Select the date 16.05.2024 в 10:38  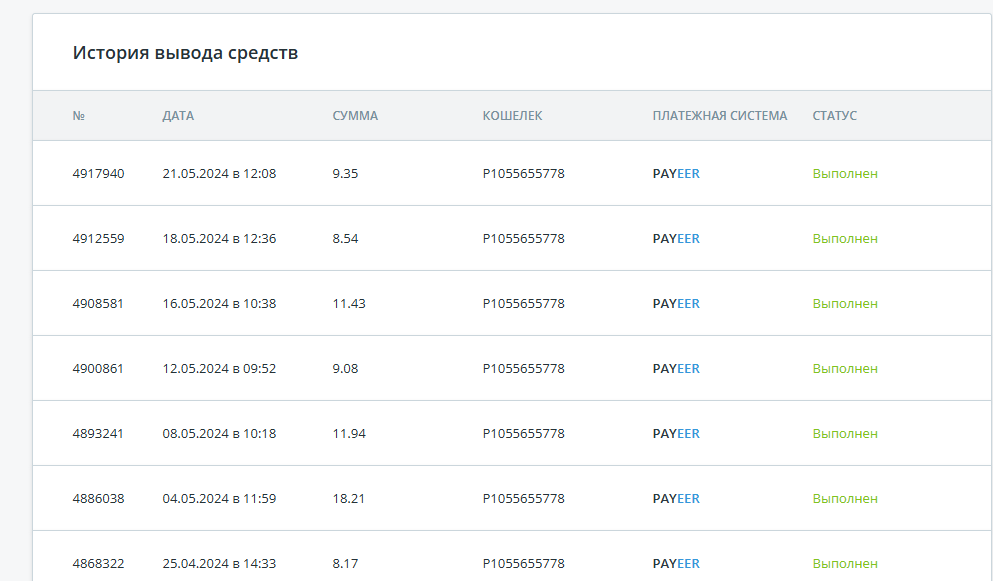219,303
